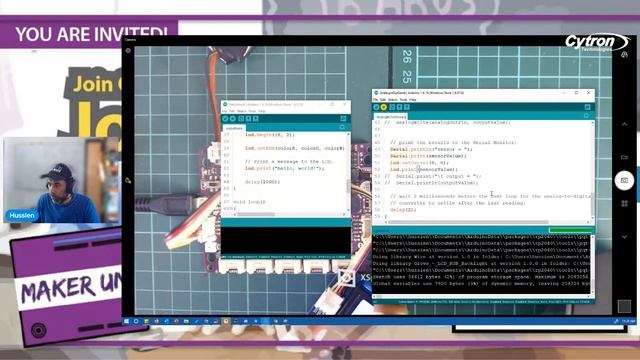Open Sketch menu in AnalogInOutSerial window
Screen dimensions: 640x360
coord(393,100)
